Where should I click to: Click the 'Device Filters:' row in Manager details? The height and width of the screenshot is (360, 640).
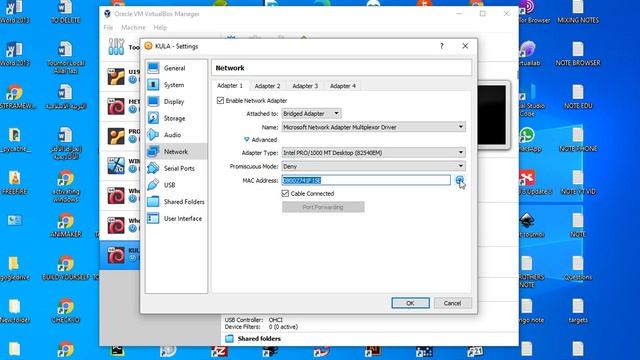pyautogui.click(x=261, y=327)
